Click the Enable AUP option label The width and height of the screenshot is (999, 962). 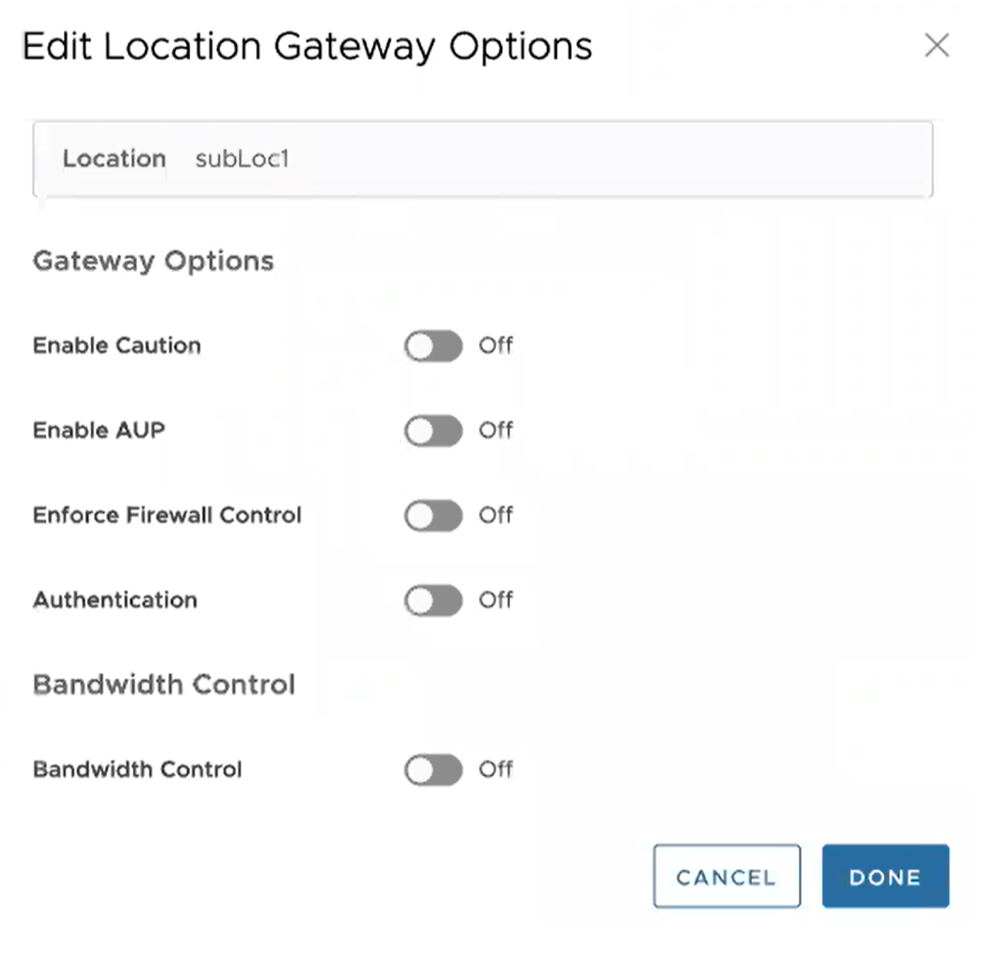(99, 431)
